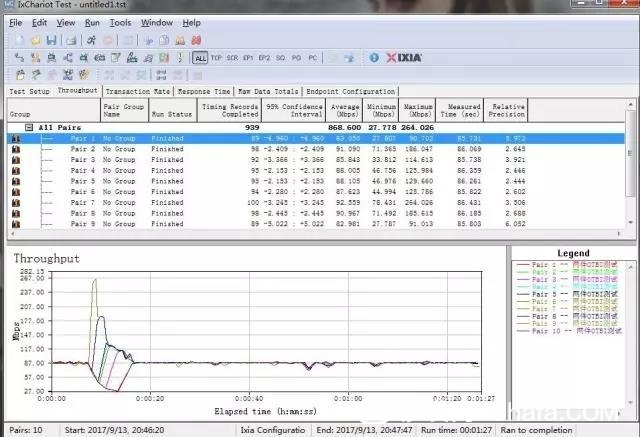
Task: Open the Edit menu
Action: click(x=40, y=23)
